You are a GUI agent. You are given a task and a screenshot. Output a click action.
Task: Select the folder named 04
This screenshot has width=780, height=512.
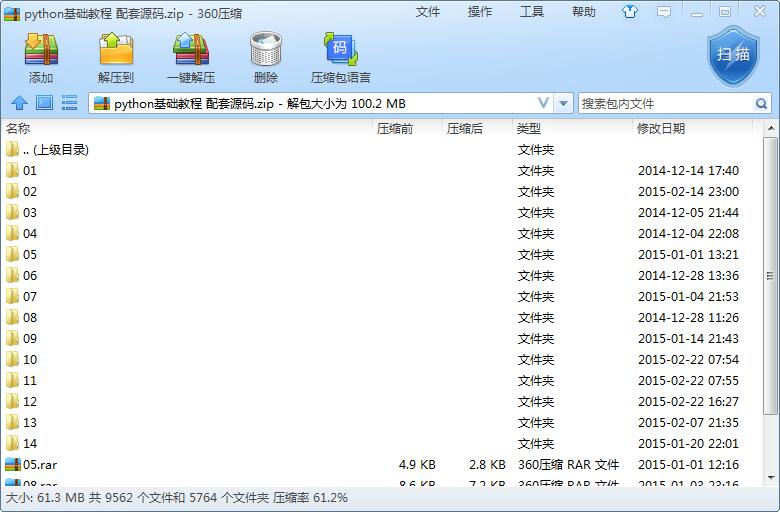[30, 233]
